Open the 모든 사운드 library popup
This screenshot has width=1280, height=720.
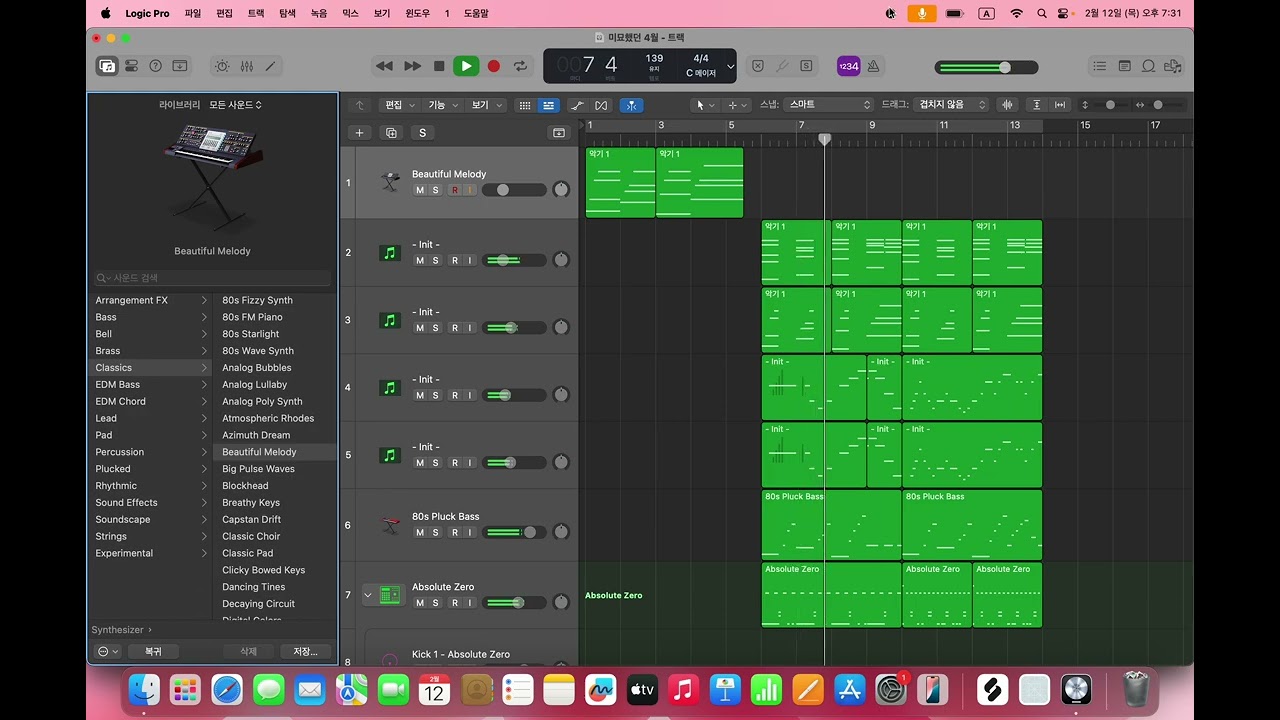[x=236, y=105]
